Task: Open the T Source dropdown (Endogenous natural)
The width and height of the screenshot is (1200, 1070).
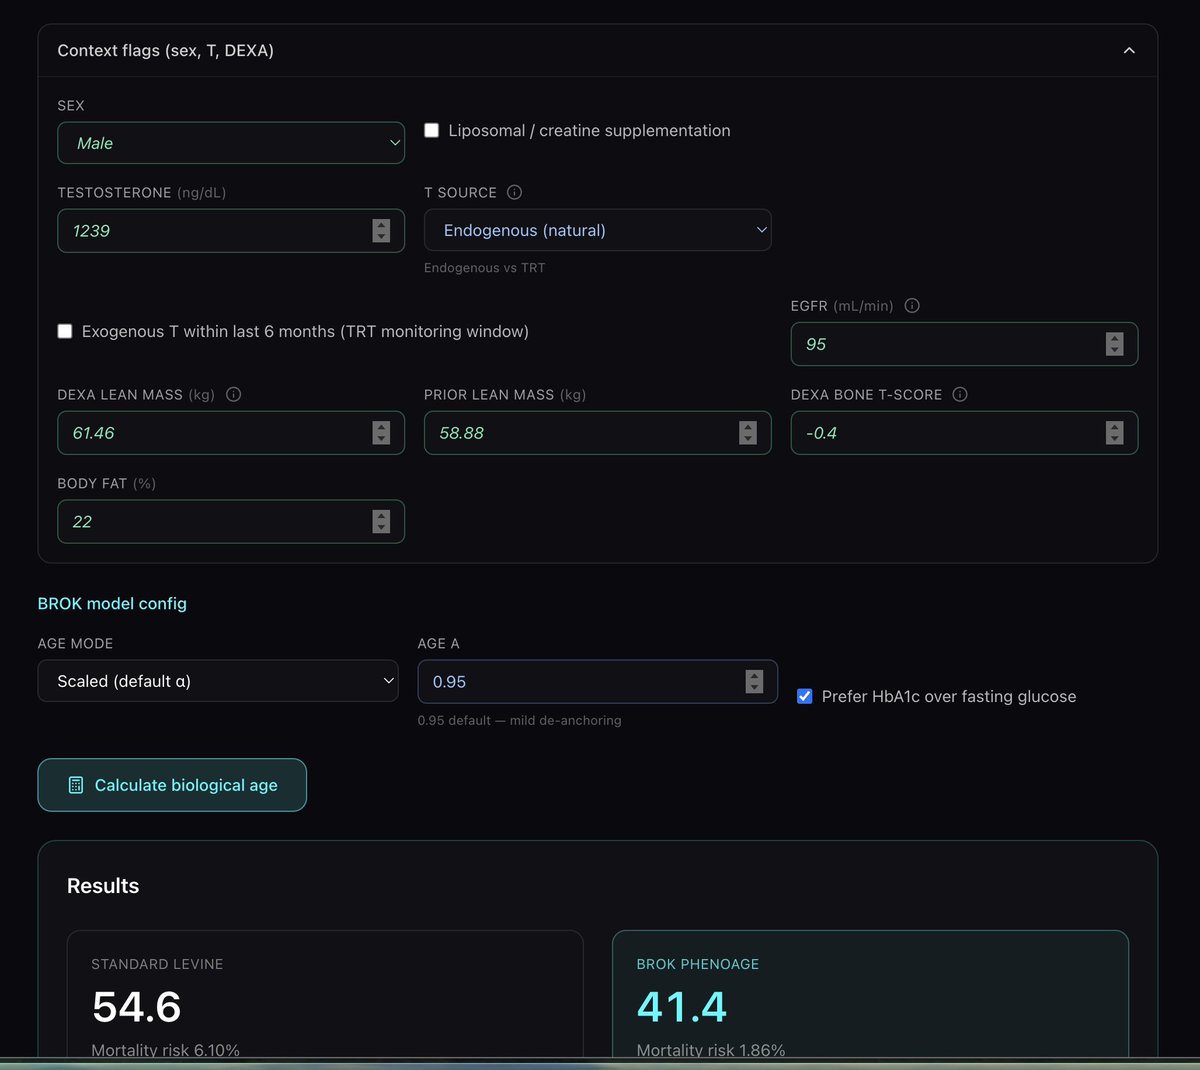Action: (x=597, y=230)
